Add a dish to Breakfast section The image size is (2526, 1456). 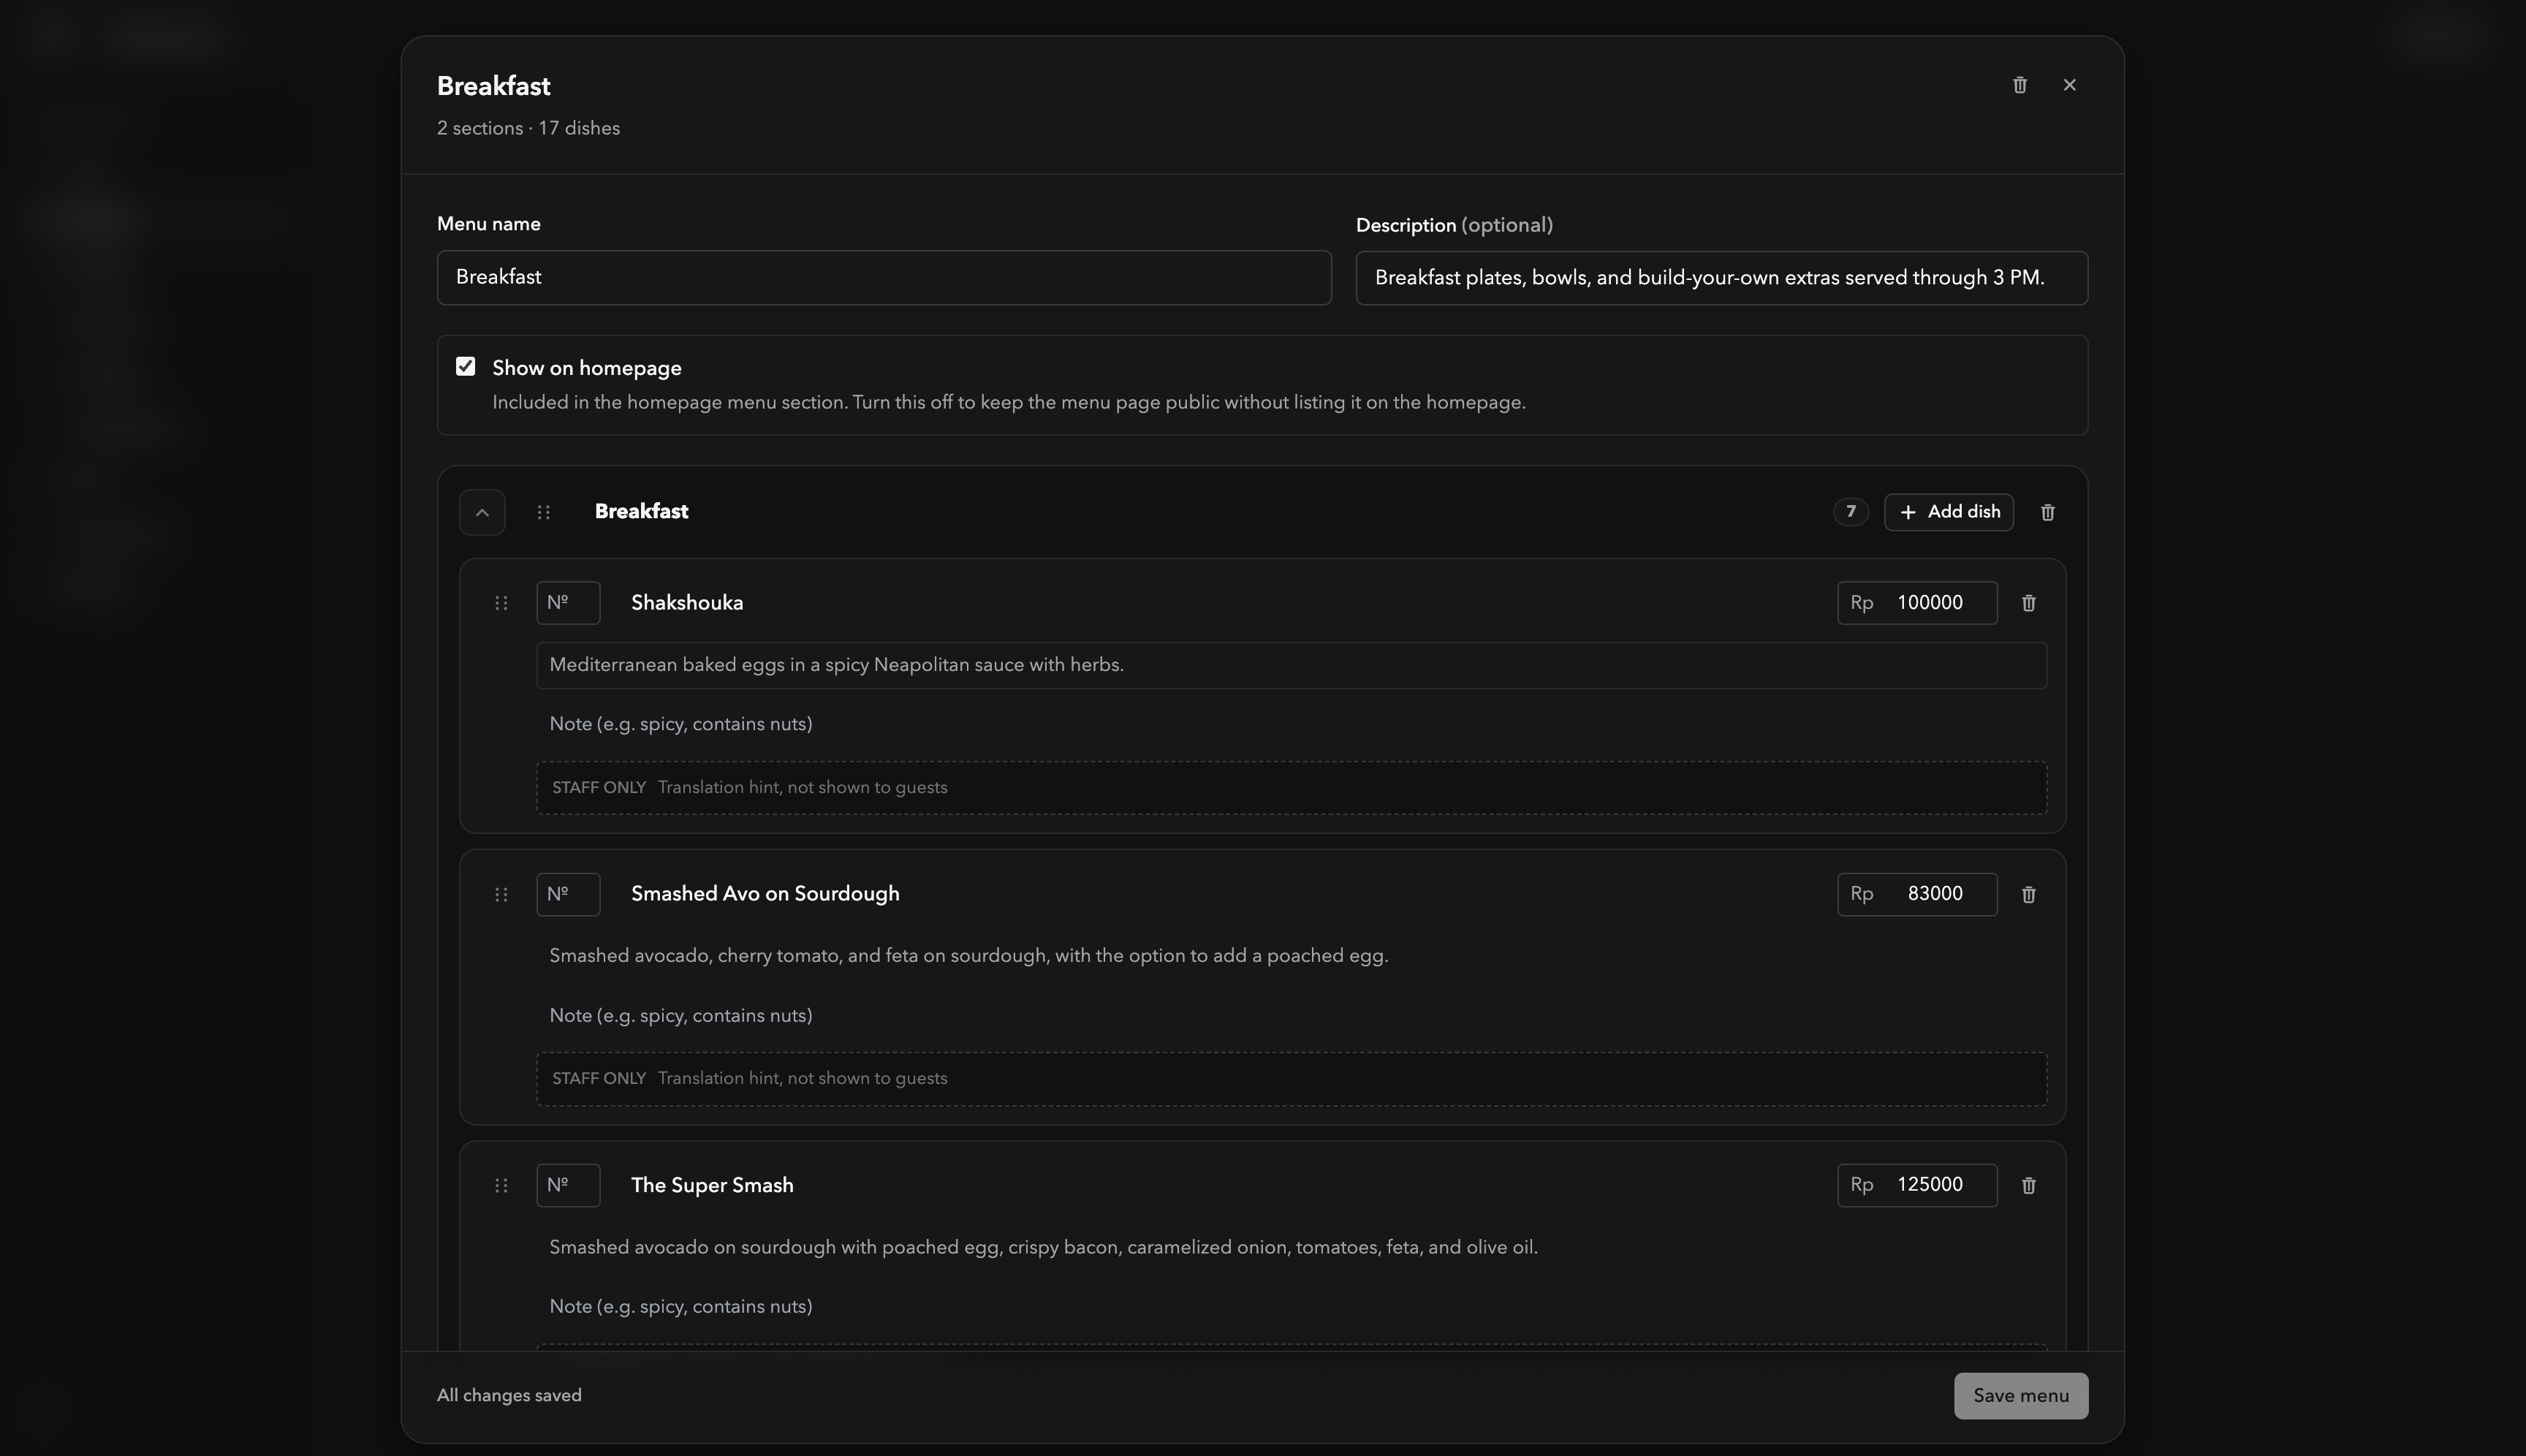pos(1948,512)
